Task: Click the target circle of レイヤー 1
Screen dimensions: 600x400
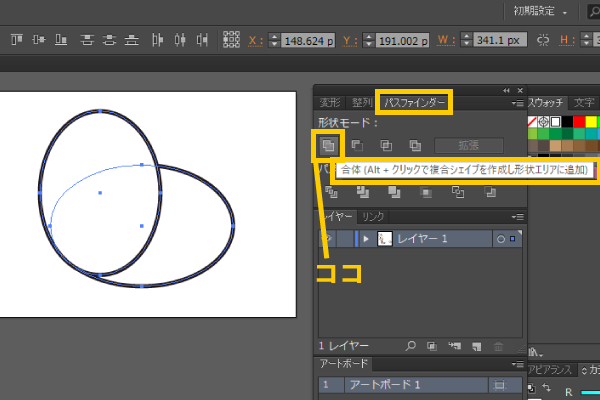Action: point(500,239)
